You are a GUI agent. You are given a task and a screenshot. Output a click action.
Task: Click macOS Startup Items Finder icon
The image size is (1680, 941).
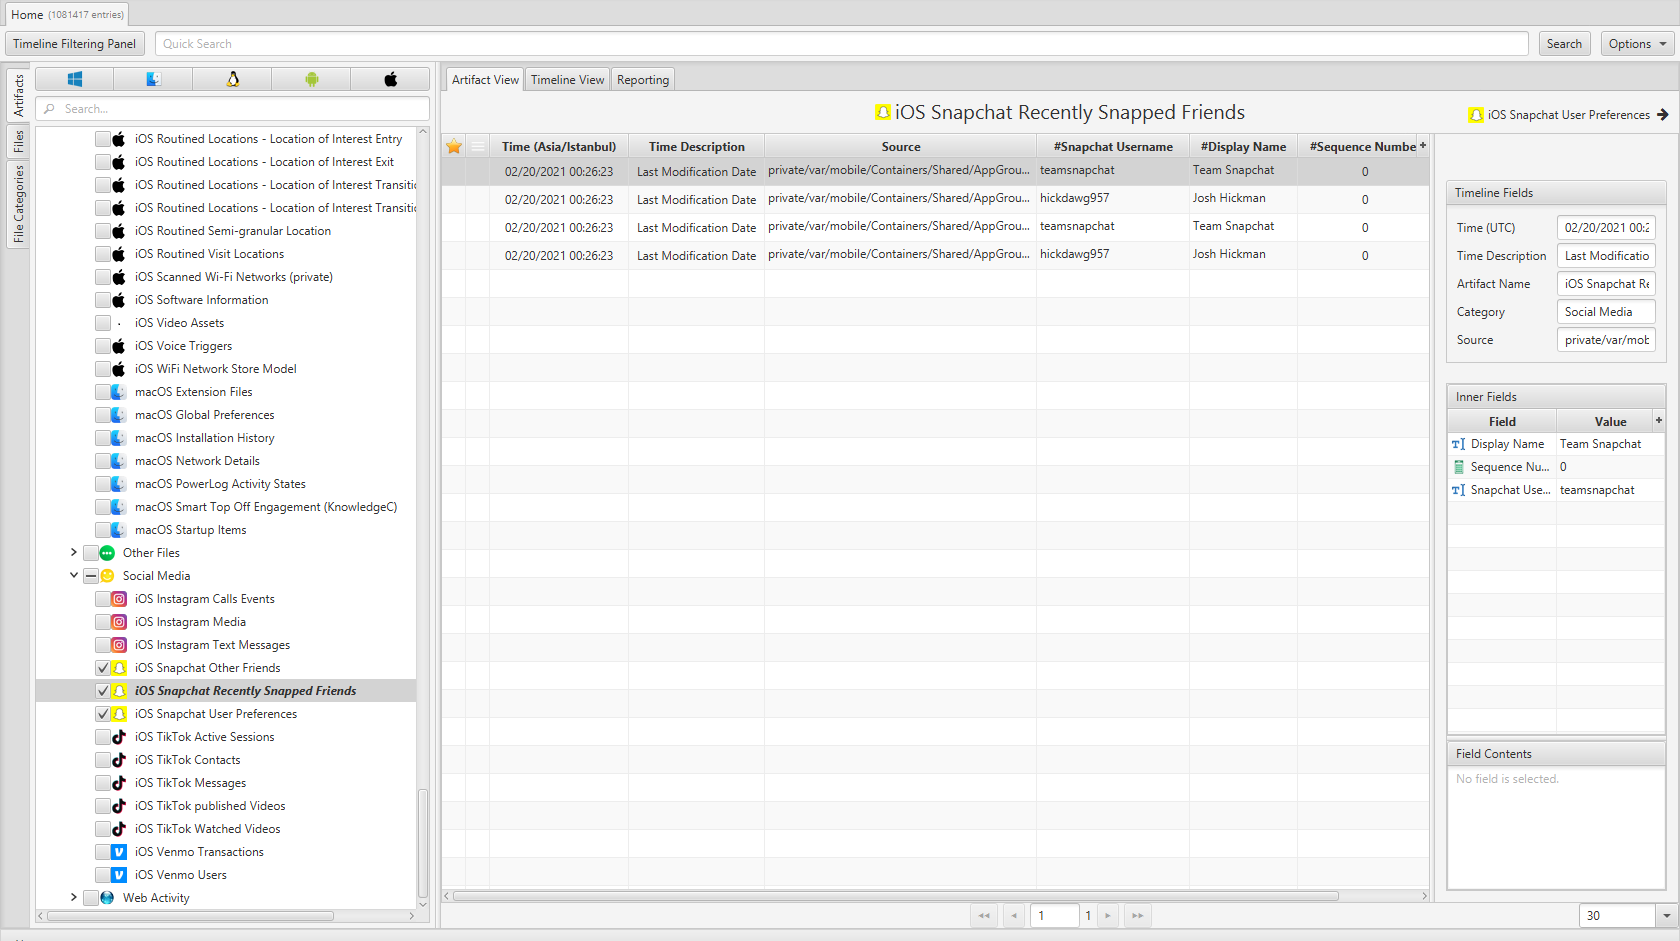[119, 530]
